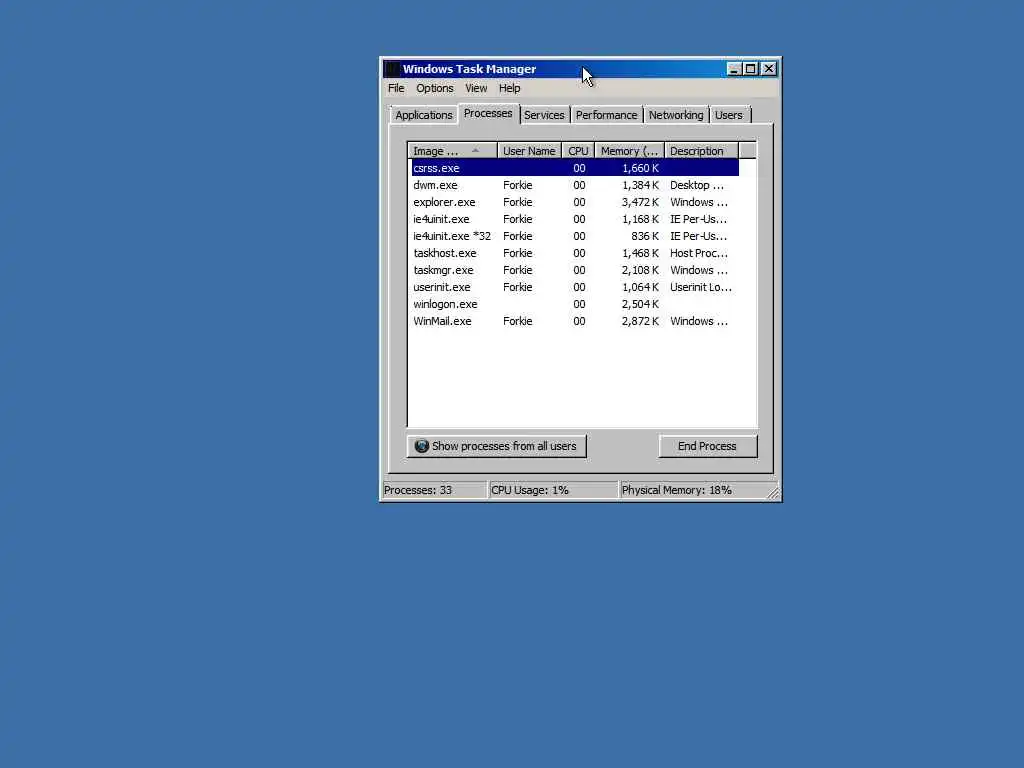This screenshot has height=768, width=1024.
Task: Sort by Image Name column header
Action: pos(453,151)
